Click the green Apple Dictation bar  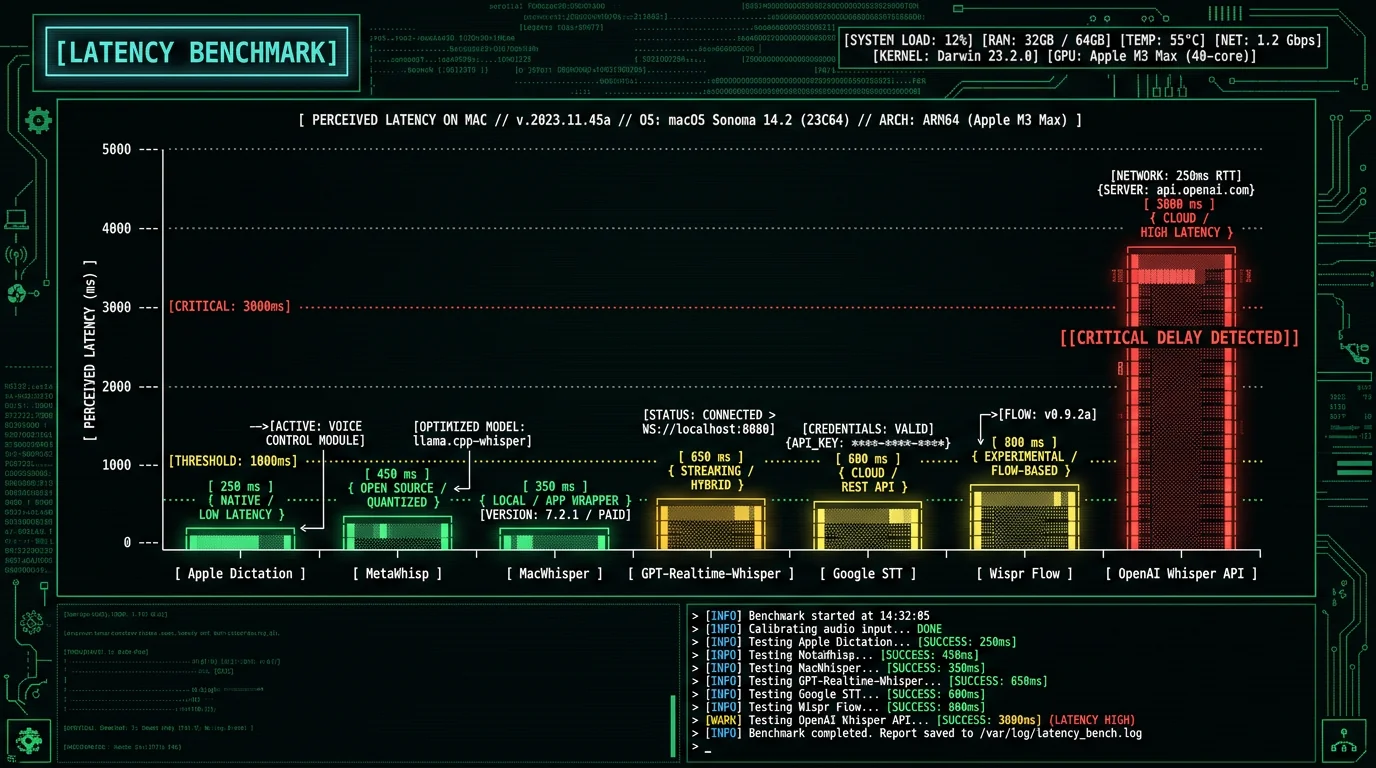pyautogui.click(x=240, y=539)
